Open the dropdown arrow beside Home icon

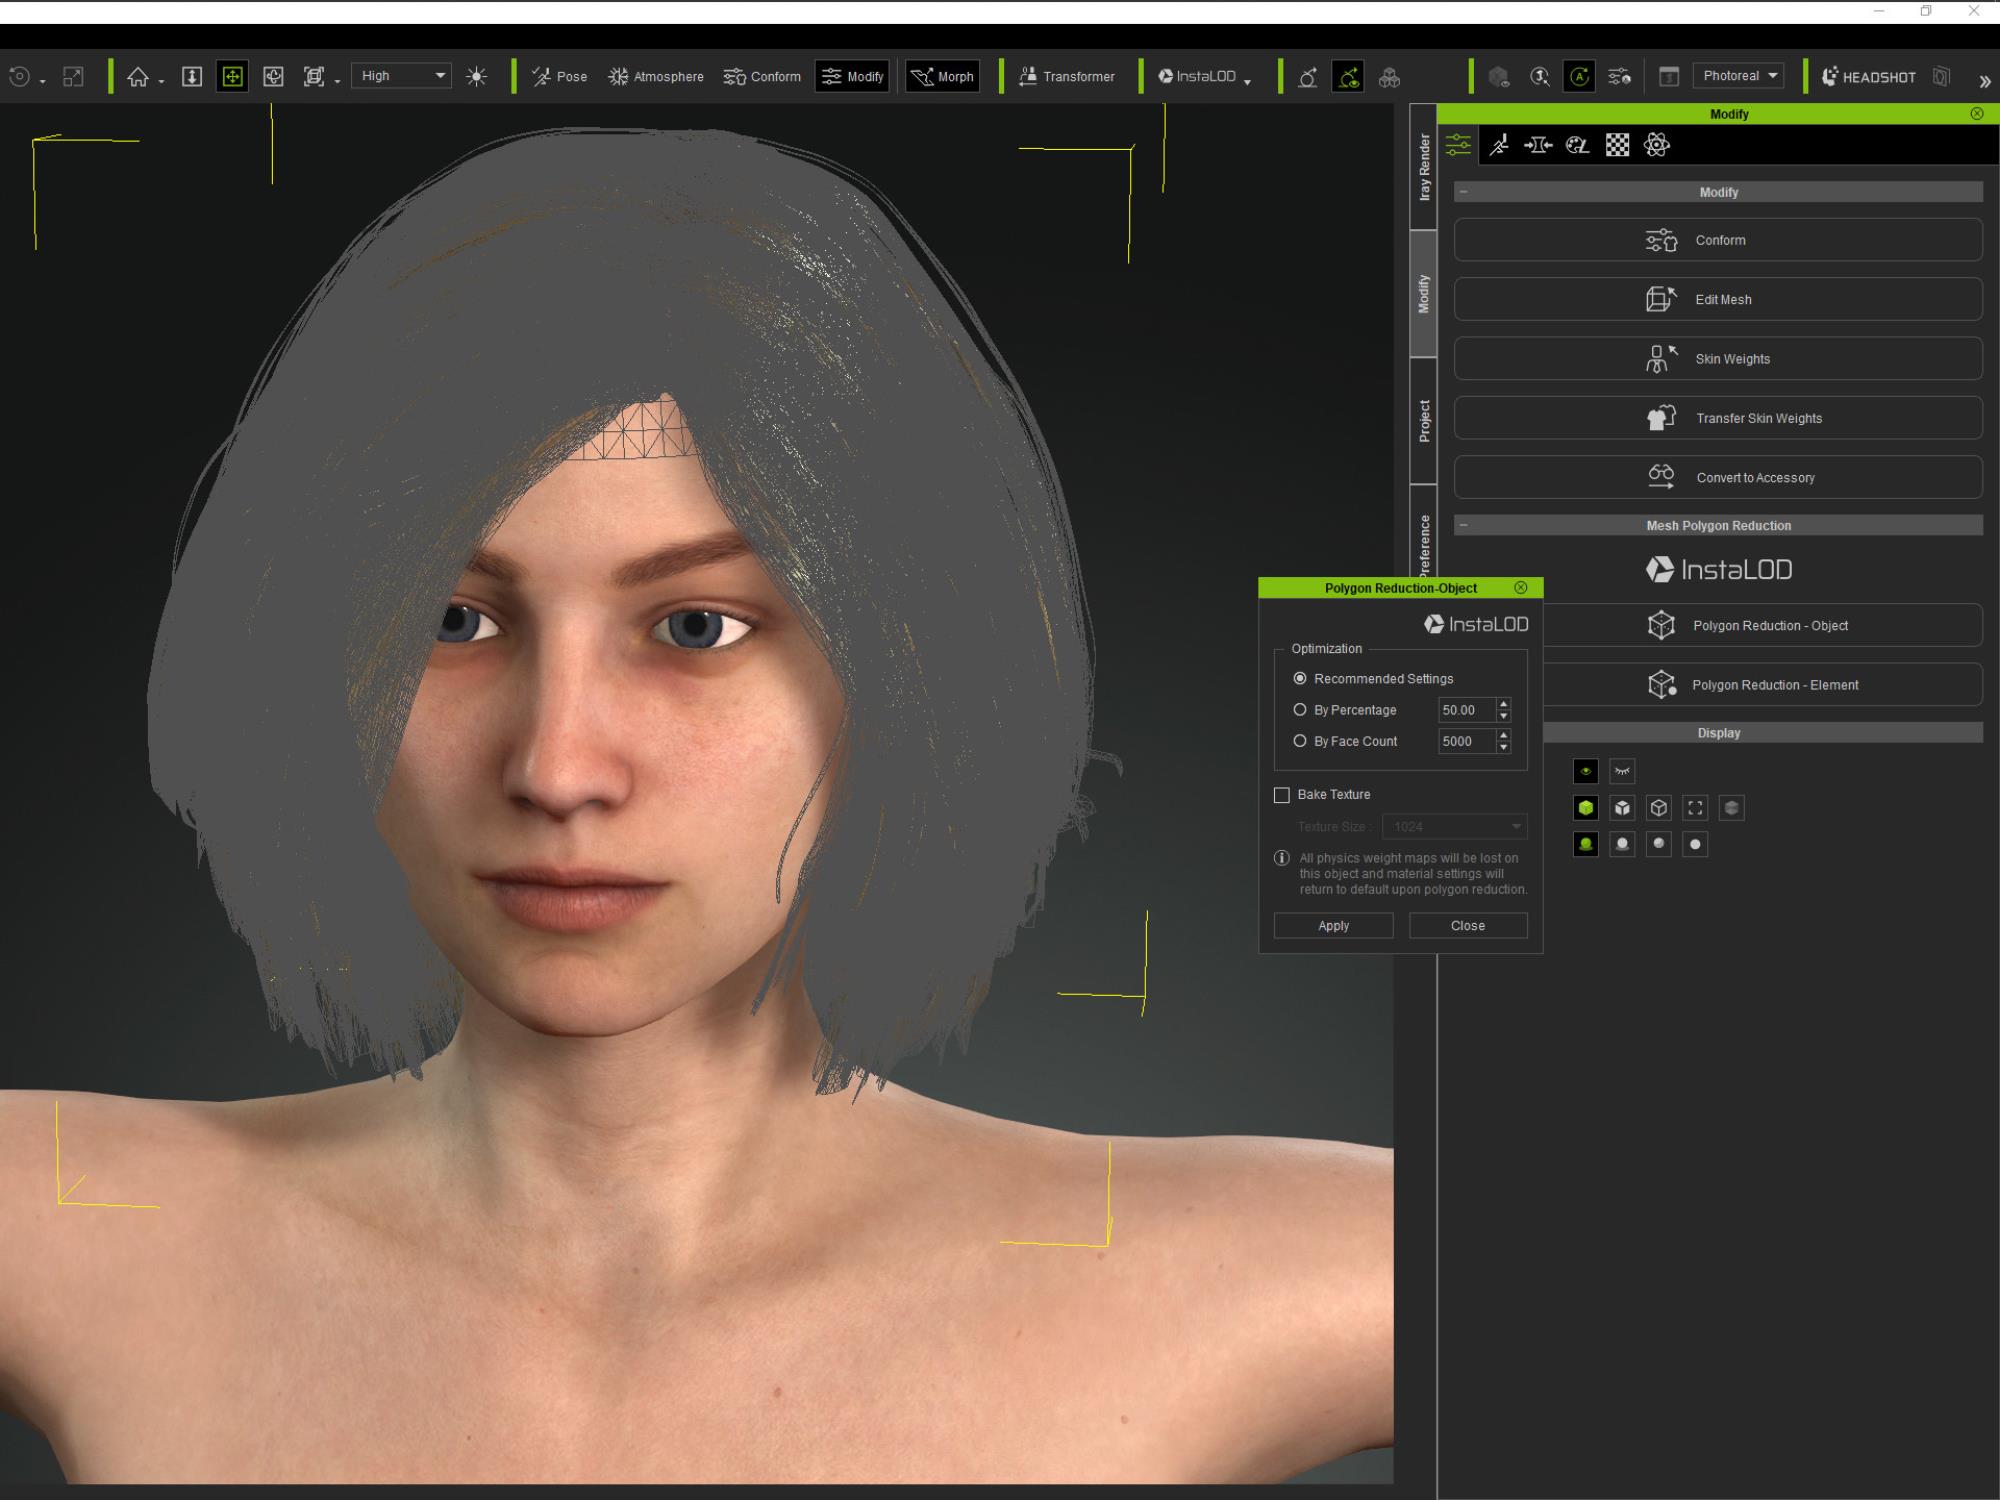[x=161, y=82]
